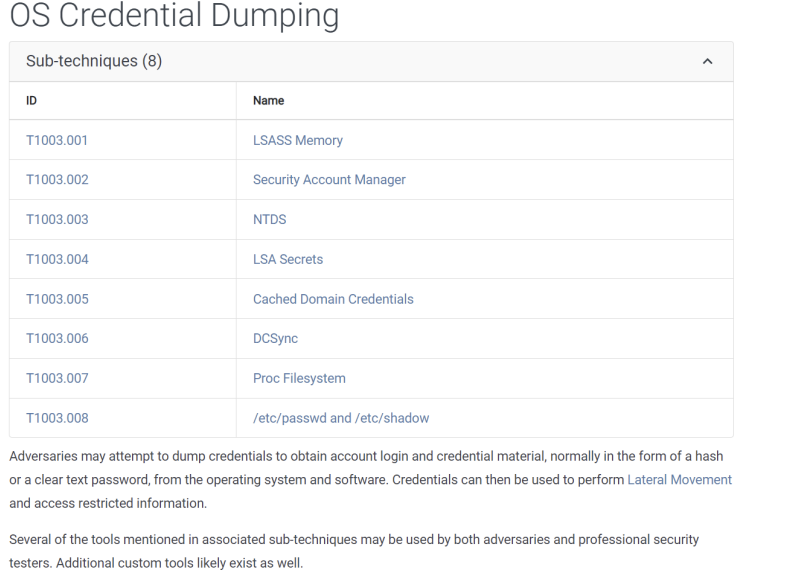Open the LSA Secrets link
The width and height of the screenshot is (804, 579).
pyautogui.click(x=288, y=259)
